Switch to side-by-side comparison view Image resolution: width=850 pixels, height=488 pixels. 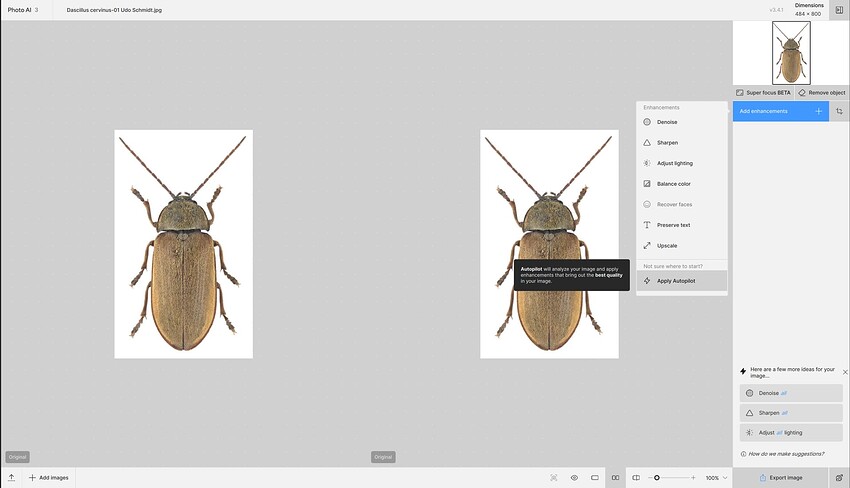(x=615, y=478)
